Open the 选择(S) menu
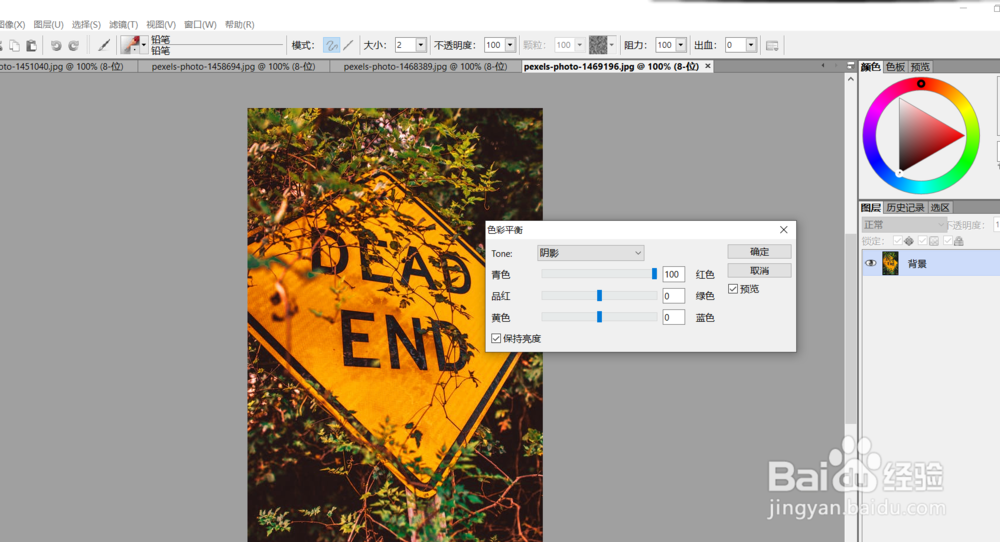Screen dimensions: 1000x542 click(86, 24)
